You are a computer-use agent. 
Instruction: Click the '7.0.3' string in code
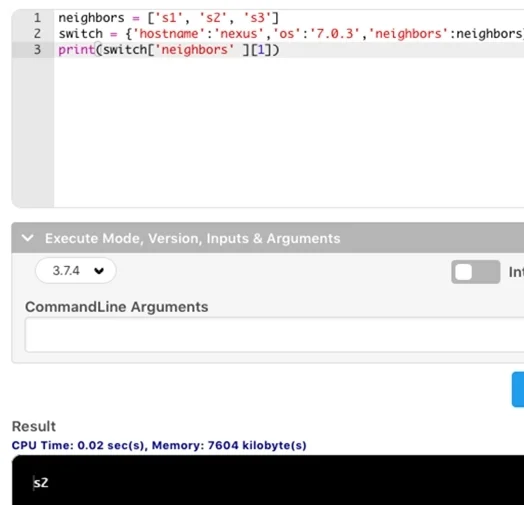tap(335, 34)
